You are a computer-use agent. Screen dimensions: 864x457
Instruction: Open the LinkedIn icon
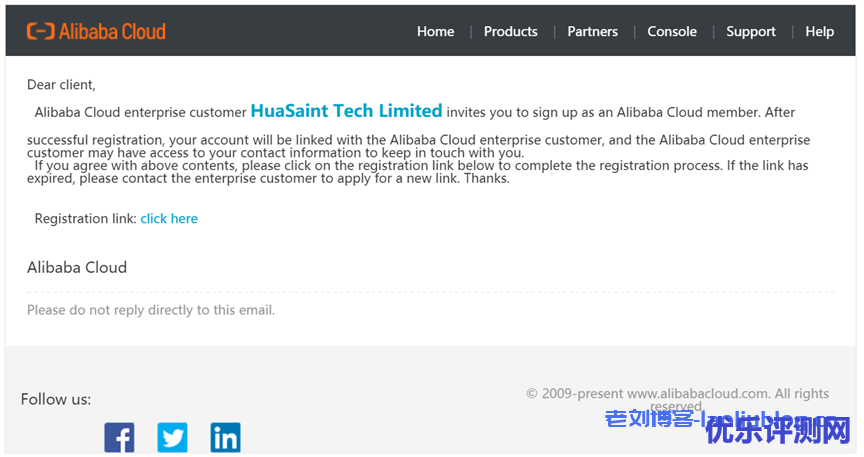tap(225, 437)
